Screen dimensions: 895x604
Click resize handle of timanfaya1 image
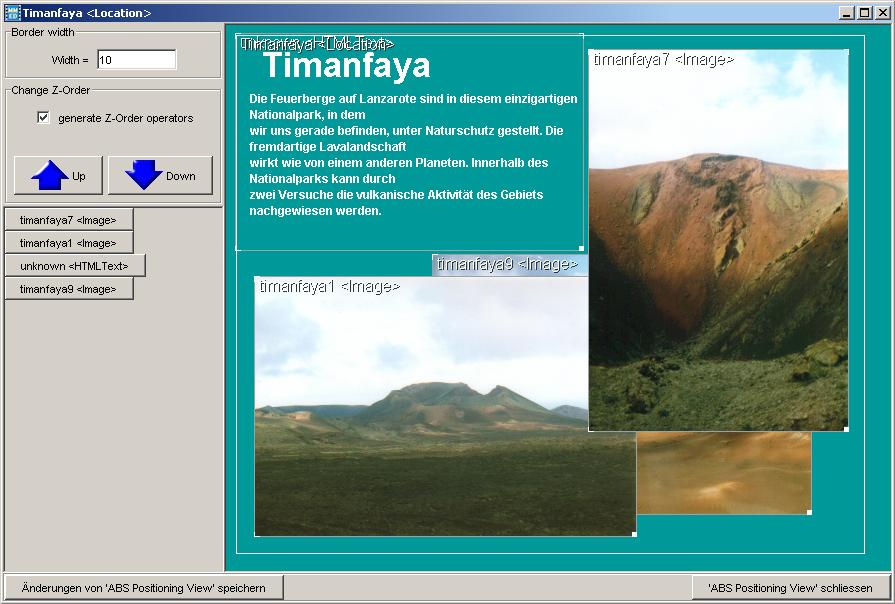coord(634,534)
